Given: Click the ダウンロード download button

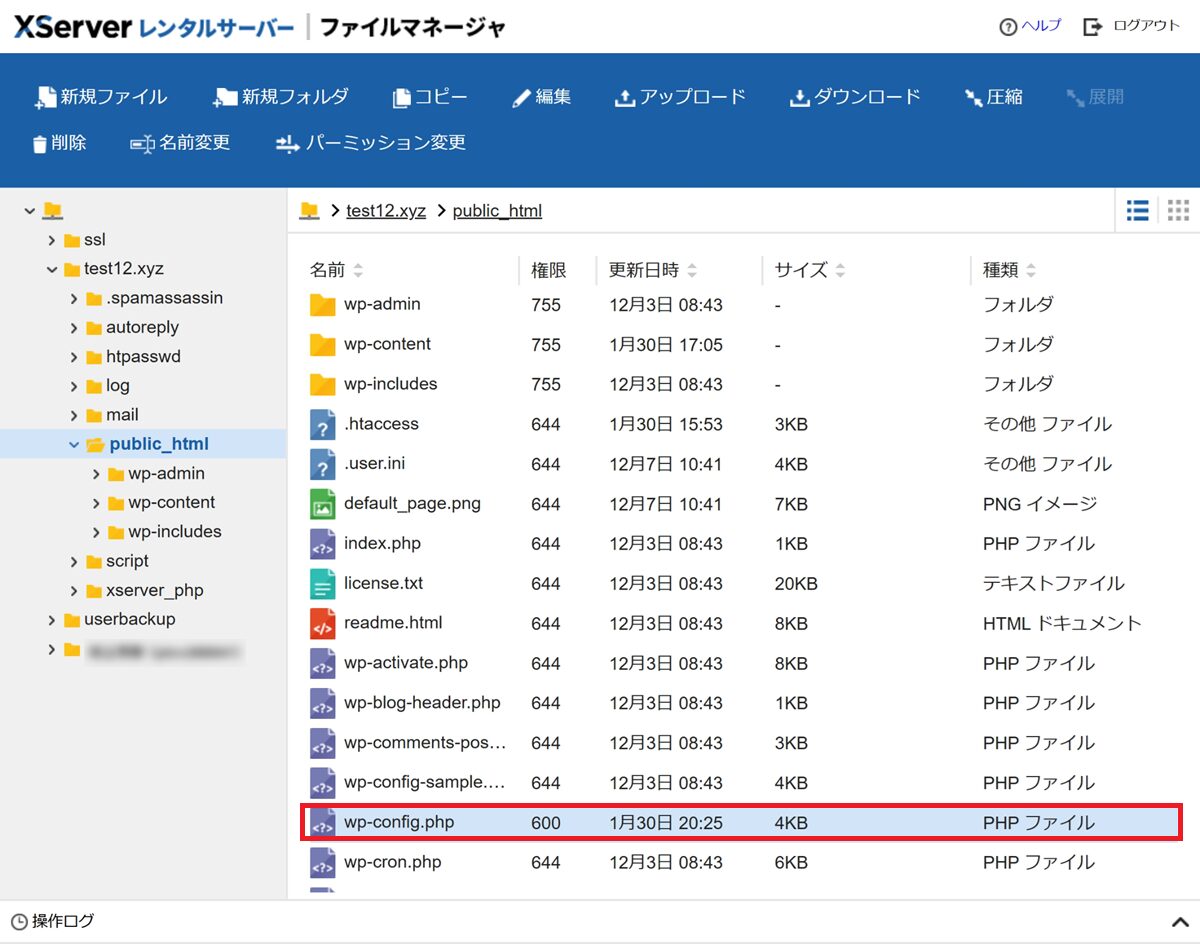Looking at the screenshot, I should (x=855, y=97).
